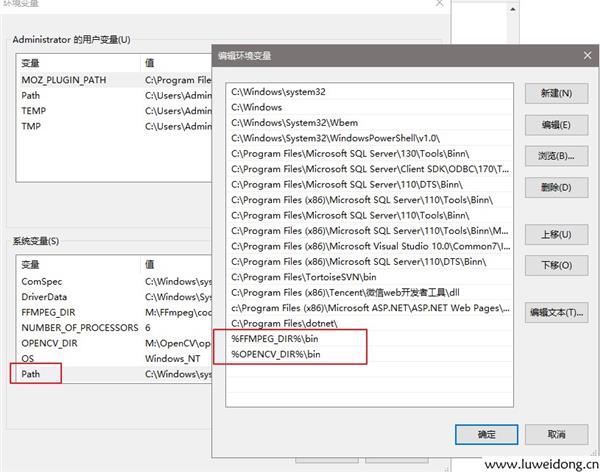
Task: Select Path in the system variables list
Action: click(x=35, y=374)
